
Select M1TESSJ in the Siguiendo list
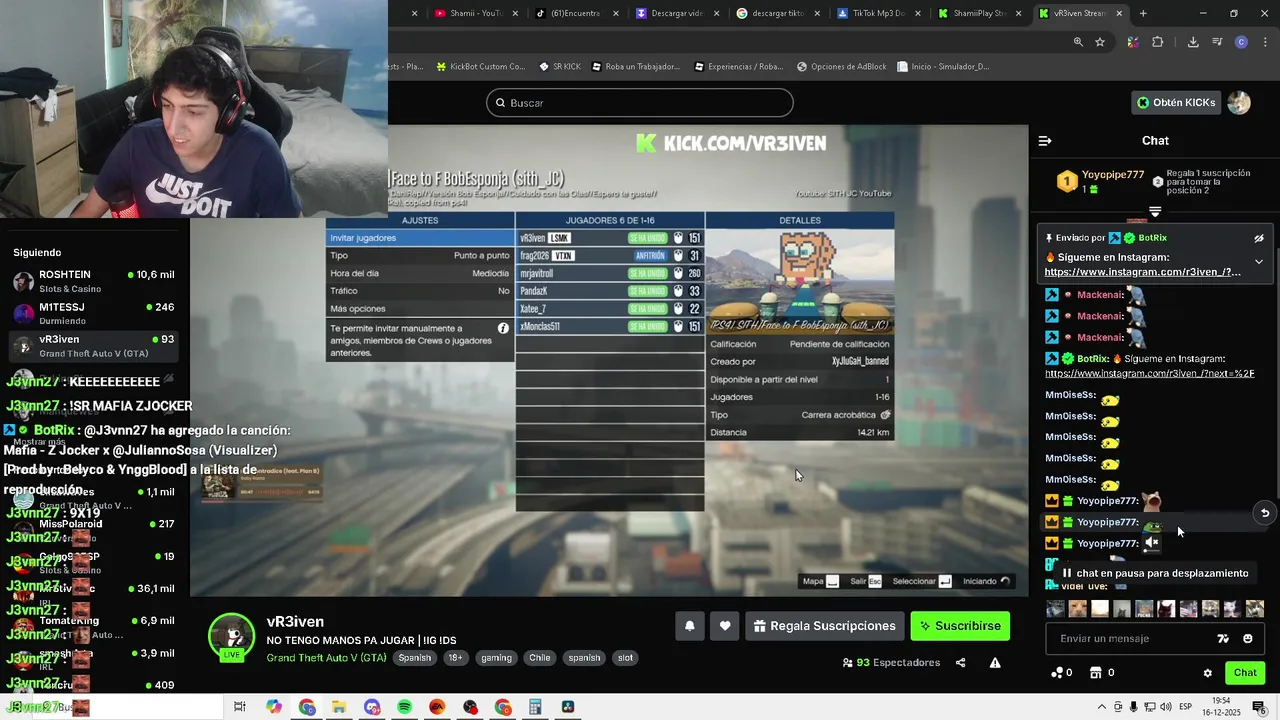pyautogui.click(x=94, y=313)
